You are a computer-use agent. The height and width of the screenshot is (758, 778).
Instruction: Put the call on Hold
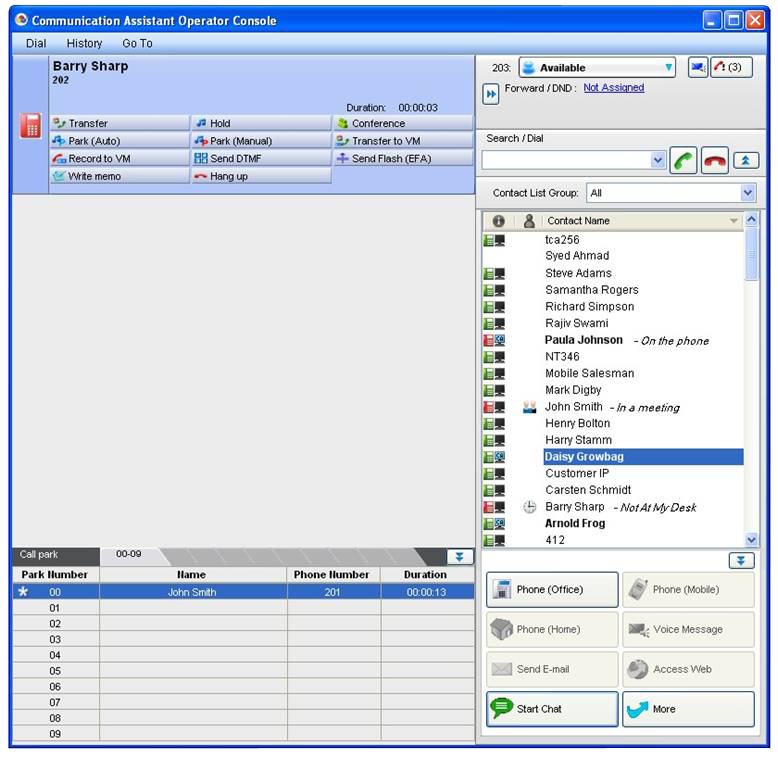pyautogui.click(x=261, y=123)
